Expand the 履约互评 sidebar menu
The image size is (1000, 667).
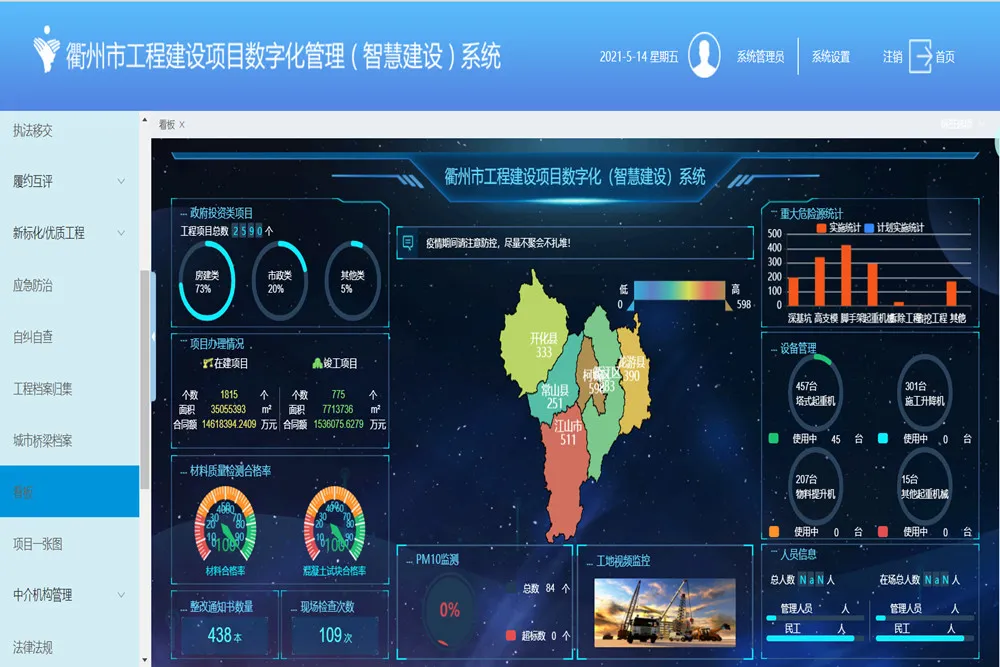click(x=121, y=181)
